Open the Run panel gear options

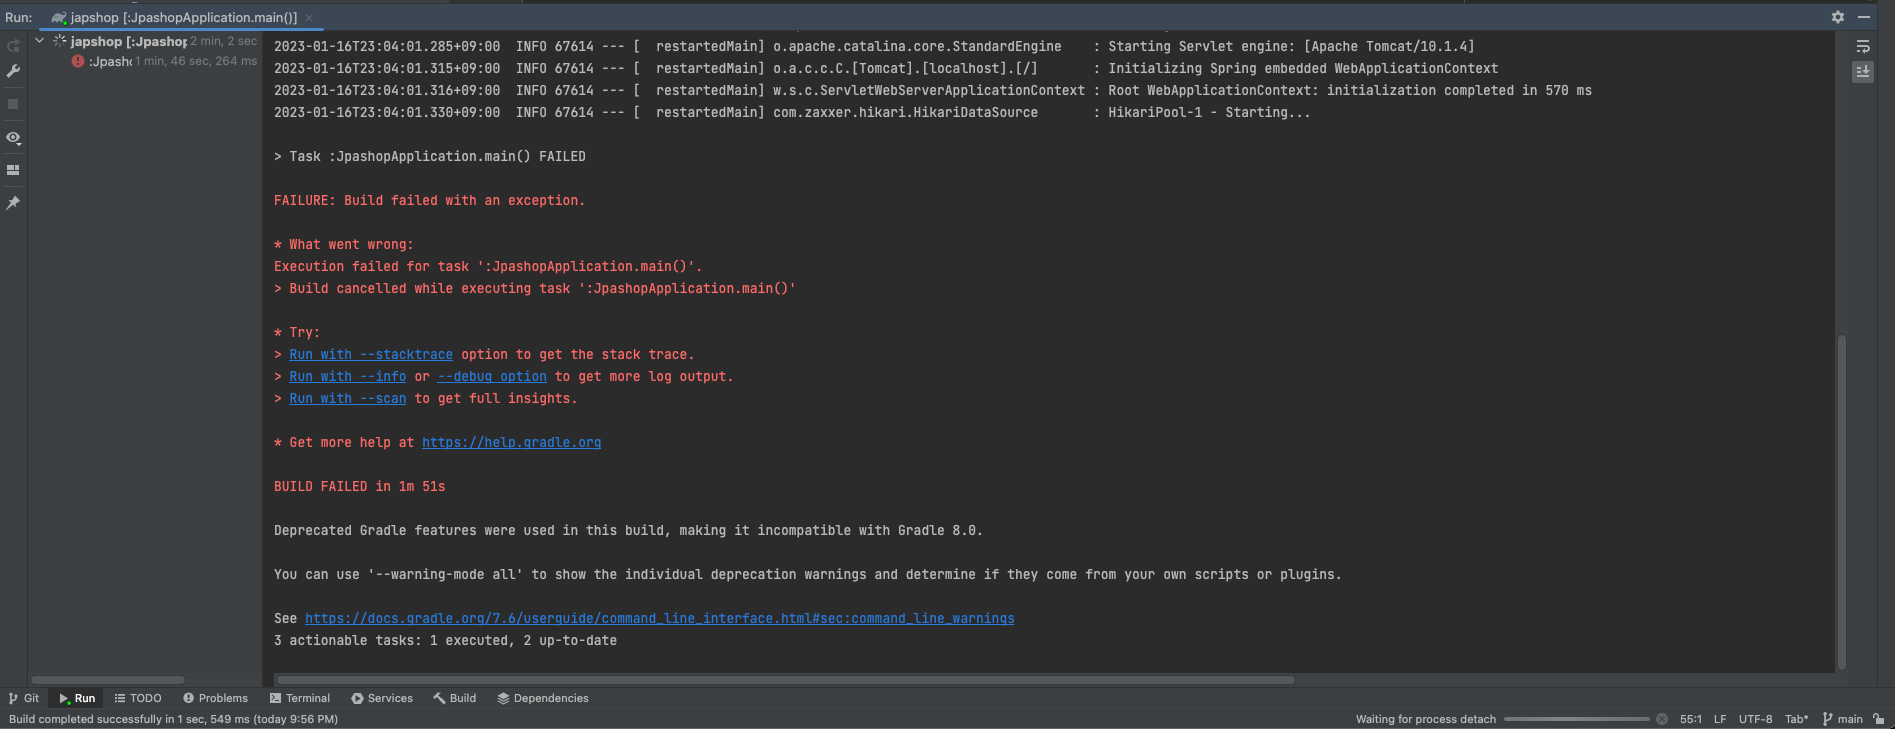1838,17
